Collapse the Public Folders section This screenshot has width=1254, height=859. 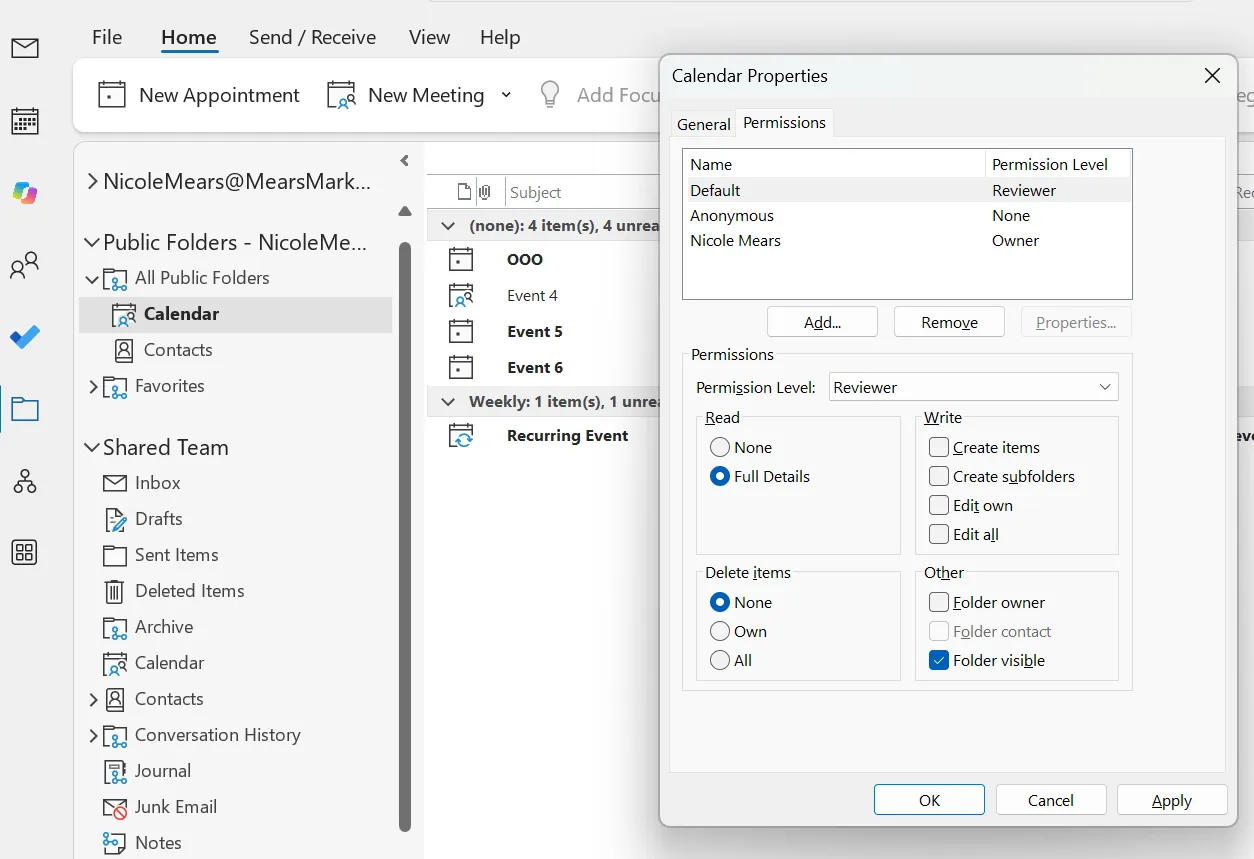coord(92,242)
